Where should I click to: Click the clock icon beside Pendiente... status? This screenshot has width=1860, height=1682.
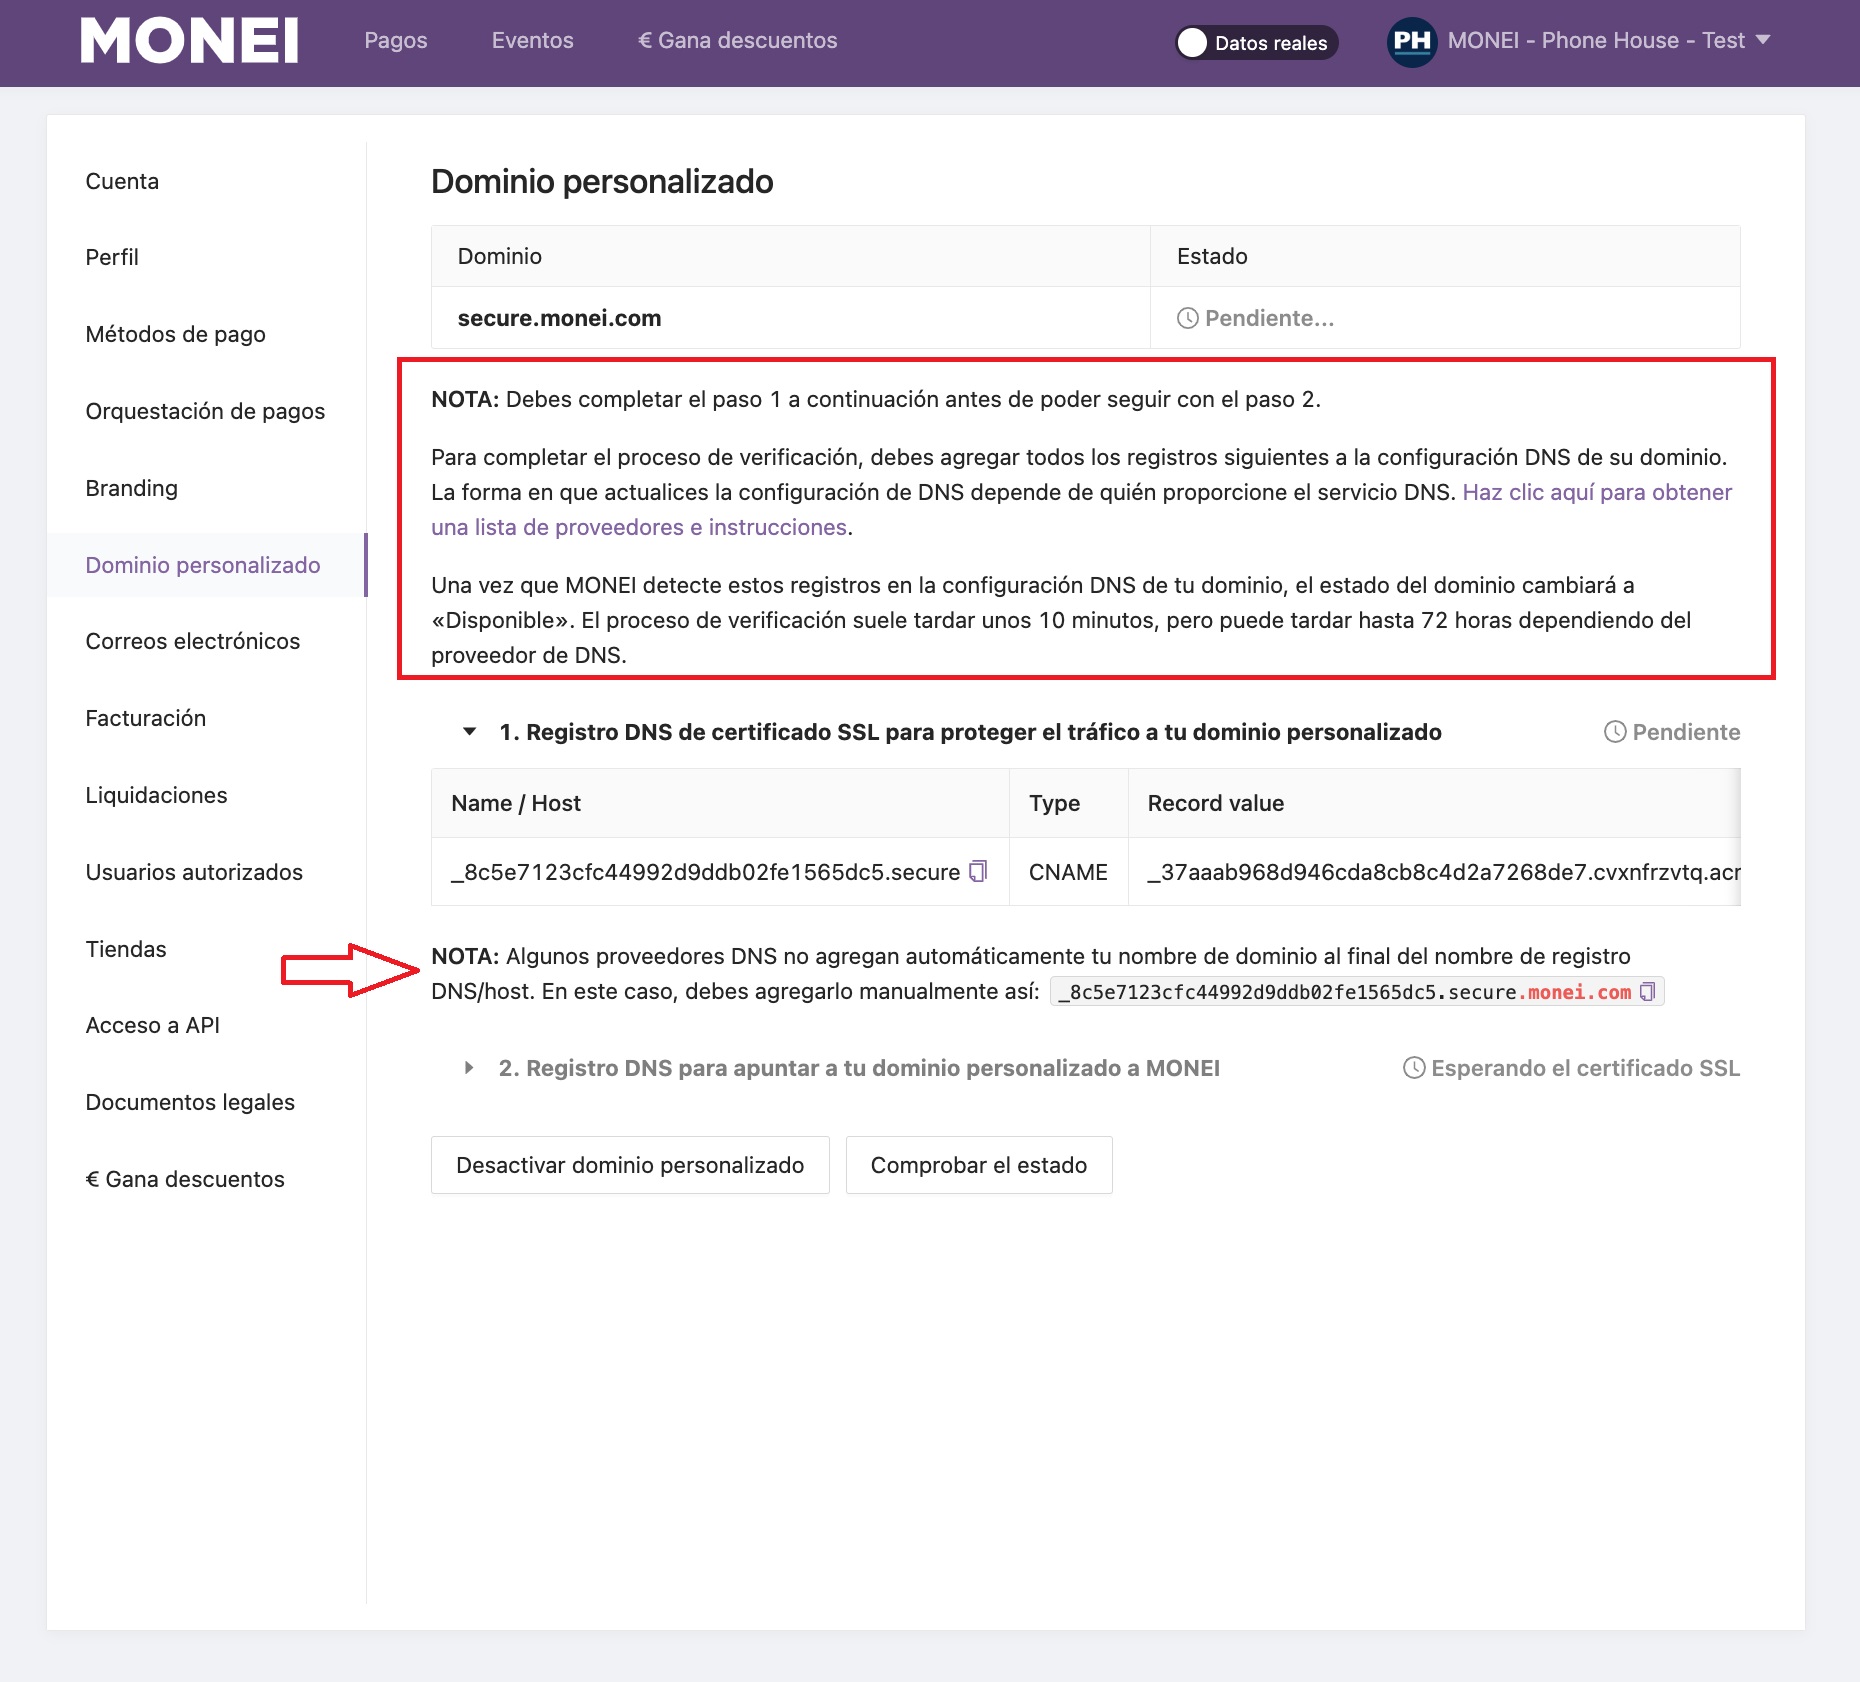(1187, 318)
